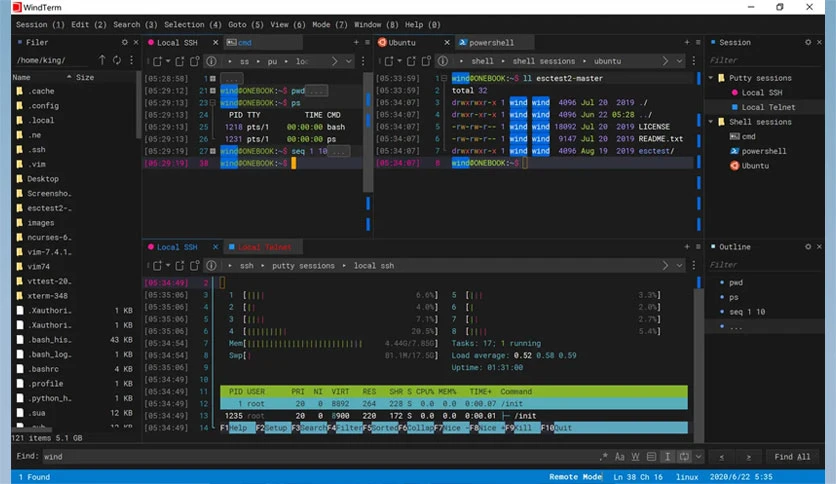
Task: Toggle fold marker on line 23 ps command
Action: click(213, 103)
